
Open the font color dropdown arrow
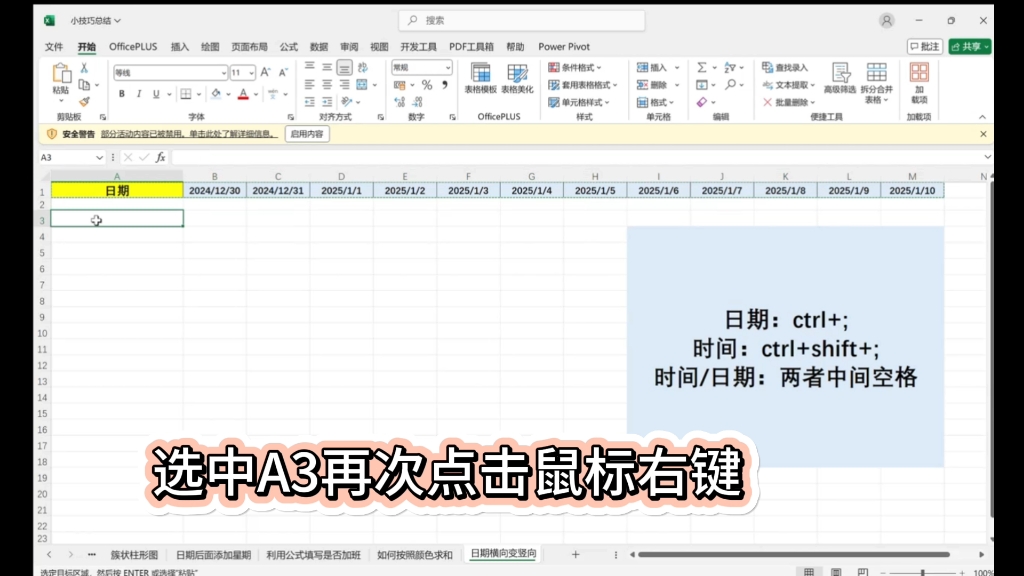[x=256, y=94]
